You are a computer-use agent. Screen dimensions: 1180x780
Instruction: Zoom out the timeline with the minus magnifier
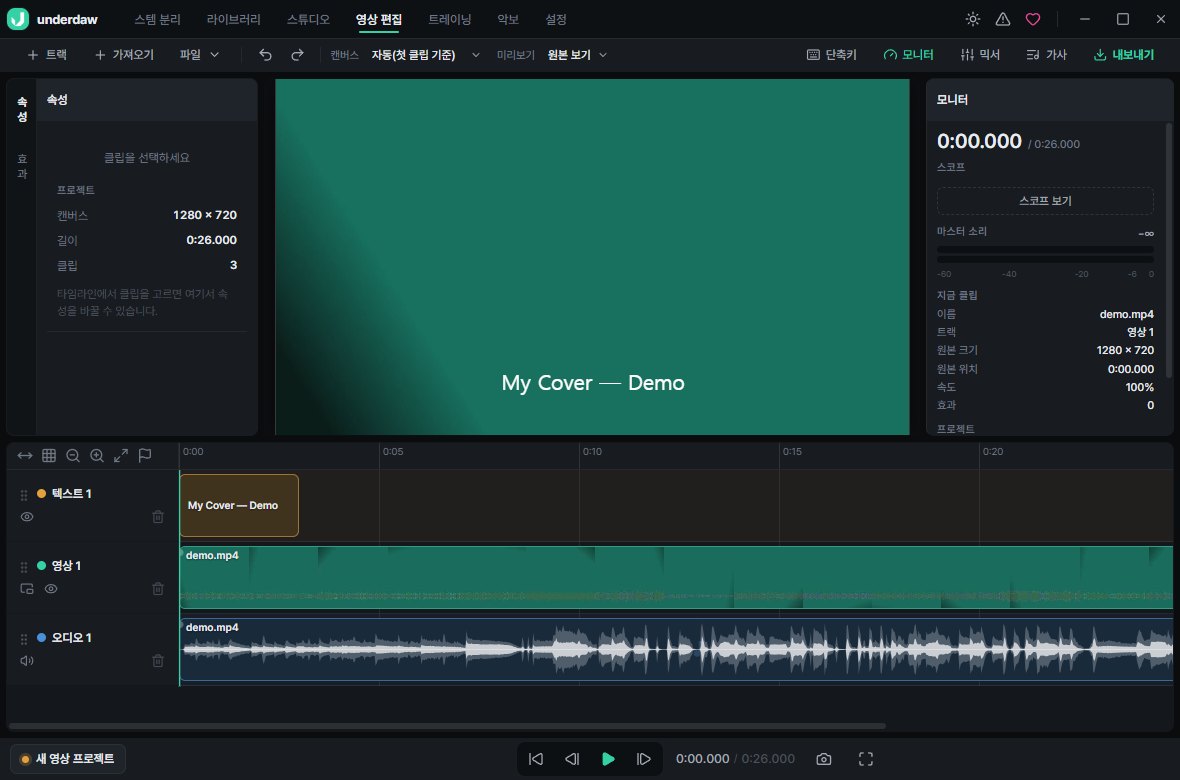(73, 456)
